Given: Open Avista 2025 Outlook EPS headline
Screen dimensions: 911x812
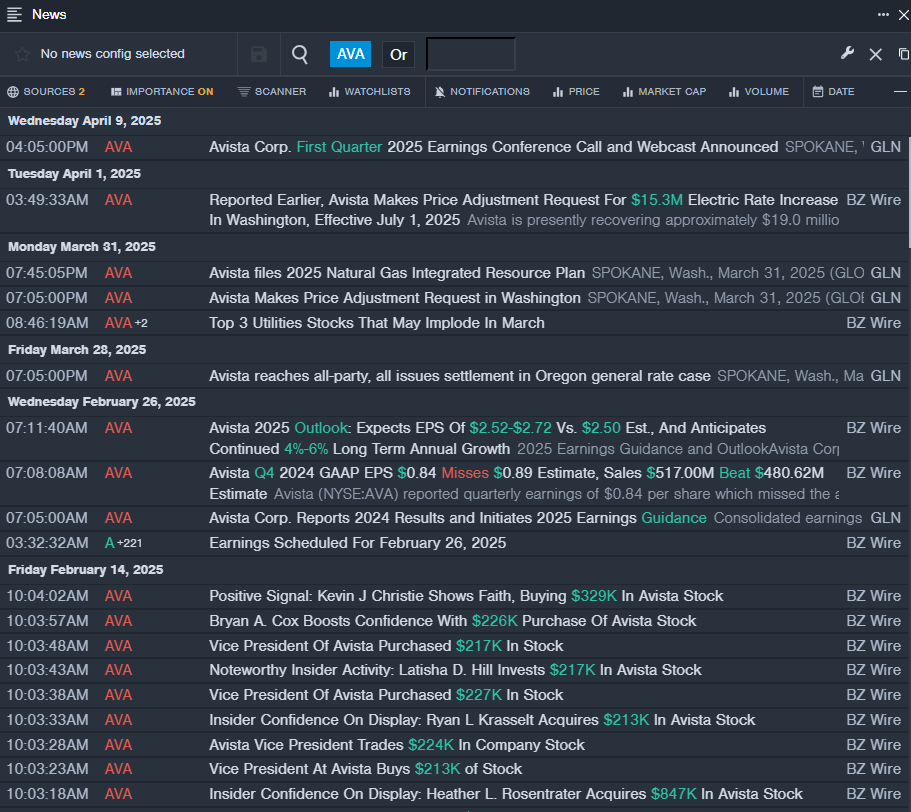Looking at the screenshot, I should coord(487,438).
